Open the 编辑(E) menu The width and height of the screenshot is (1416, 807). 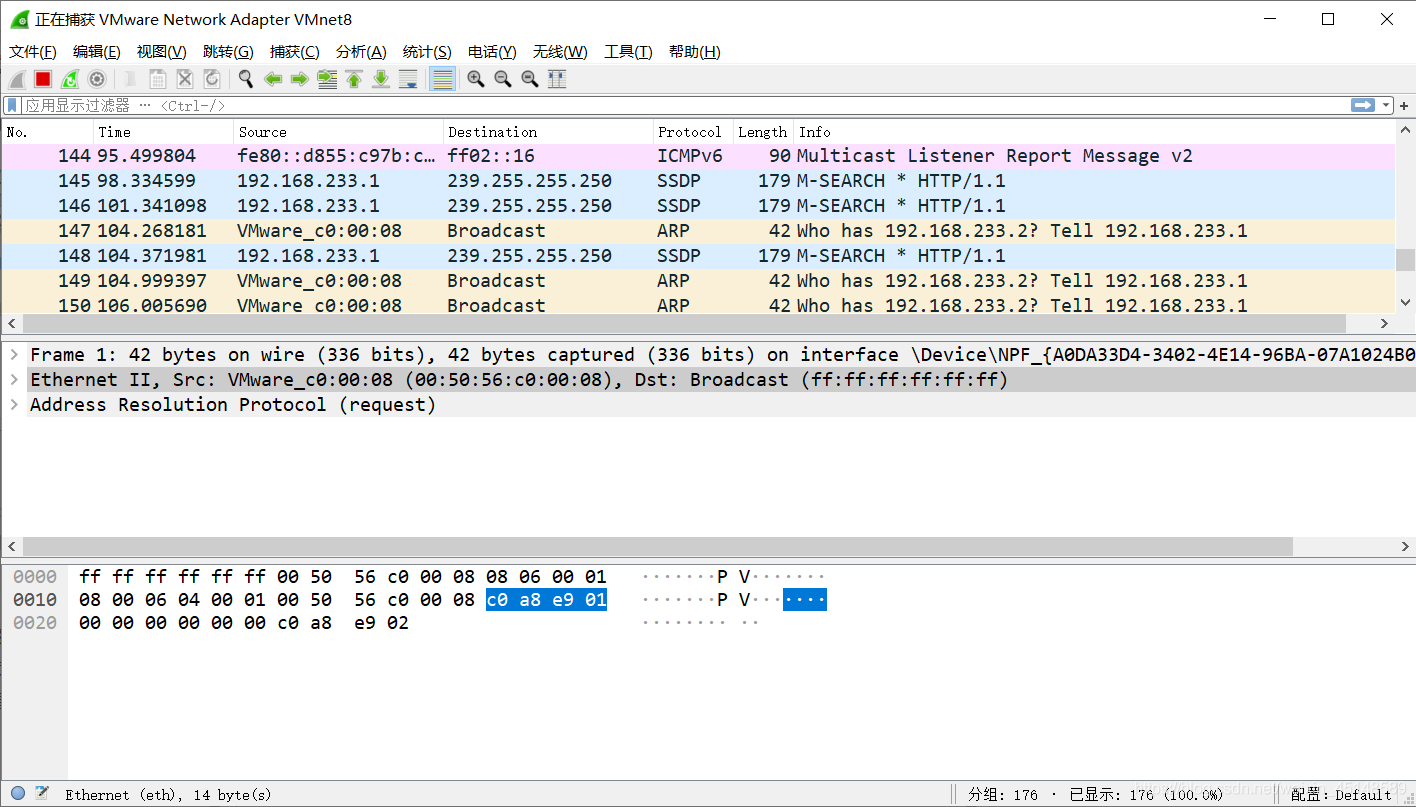pos(97,52)
